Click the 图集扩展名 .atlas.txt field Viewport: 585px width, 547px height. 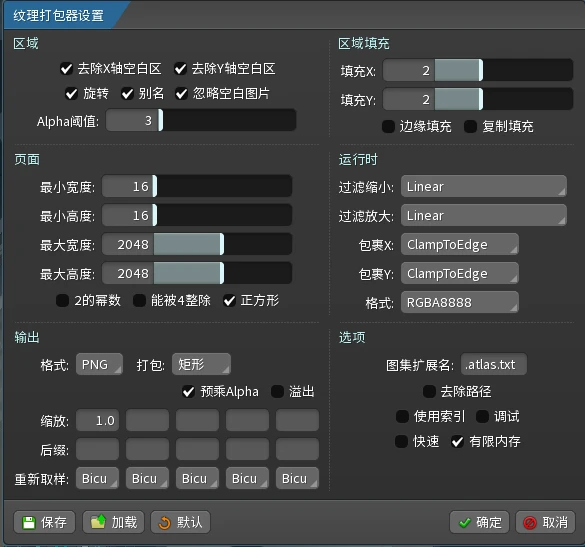[x=494, y=364]
